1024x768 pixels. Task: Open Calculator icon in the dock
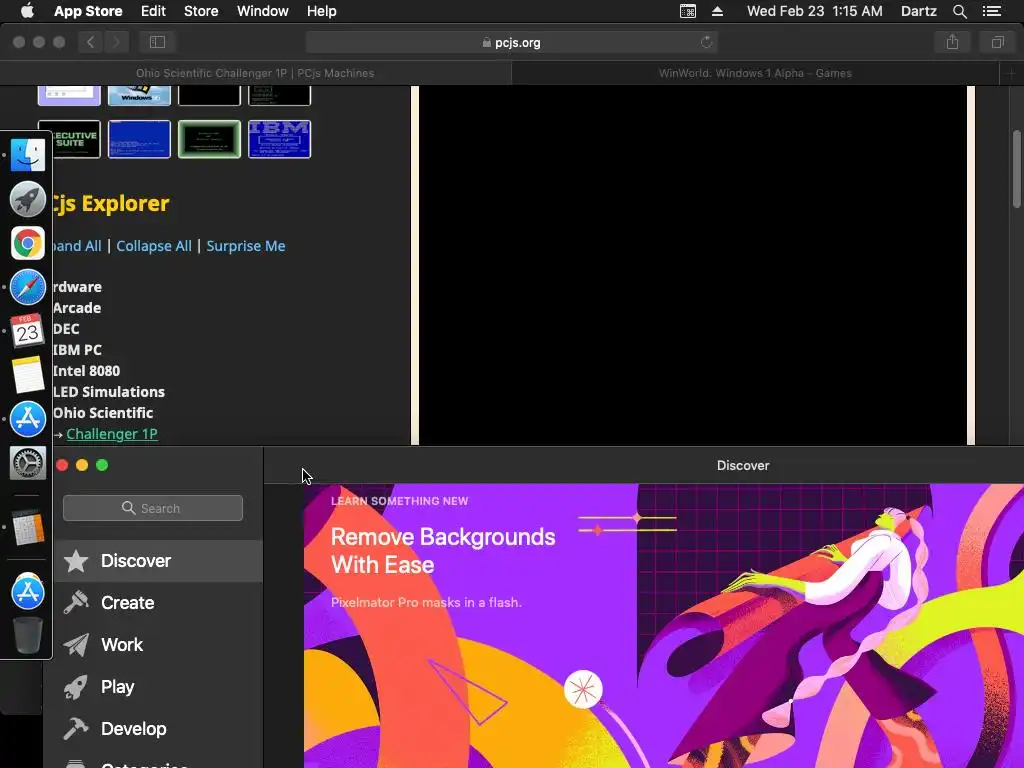(27, 527)
